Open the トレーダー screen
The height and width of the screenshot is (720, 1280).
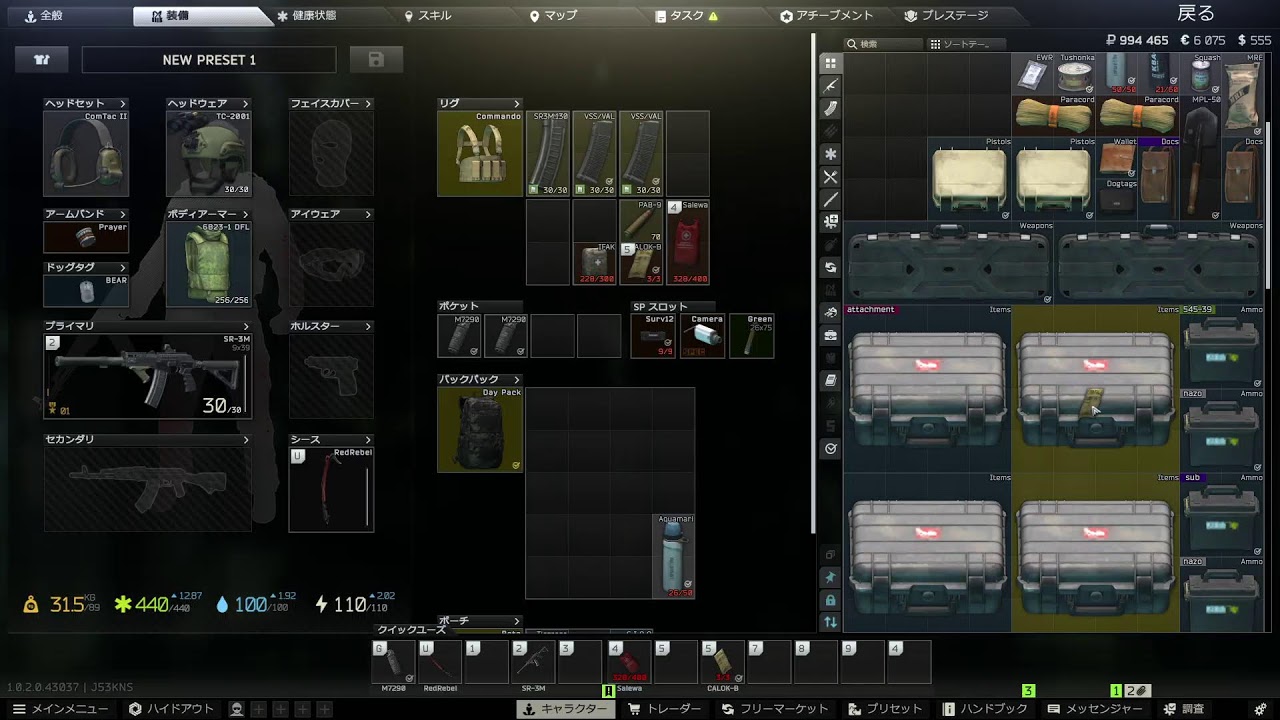664,709
